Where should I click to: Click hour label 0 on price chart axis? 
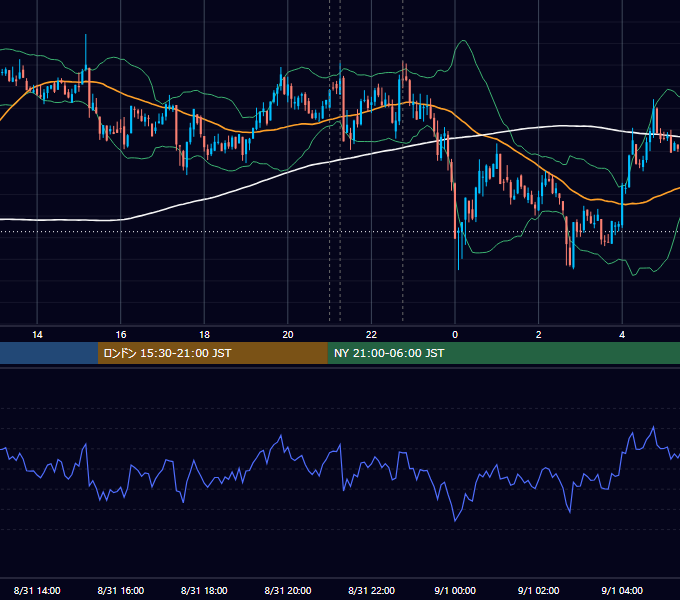[455, 334]
